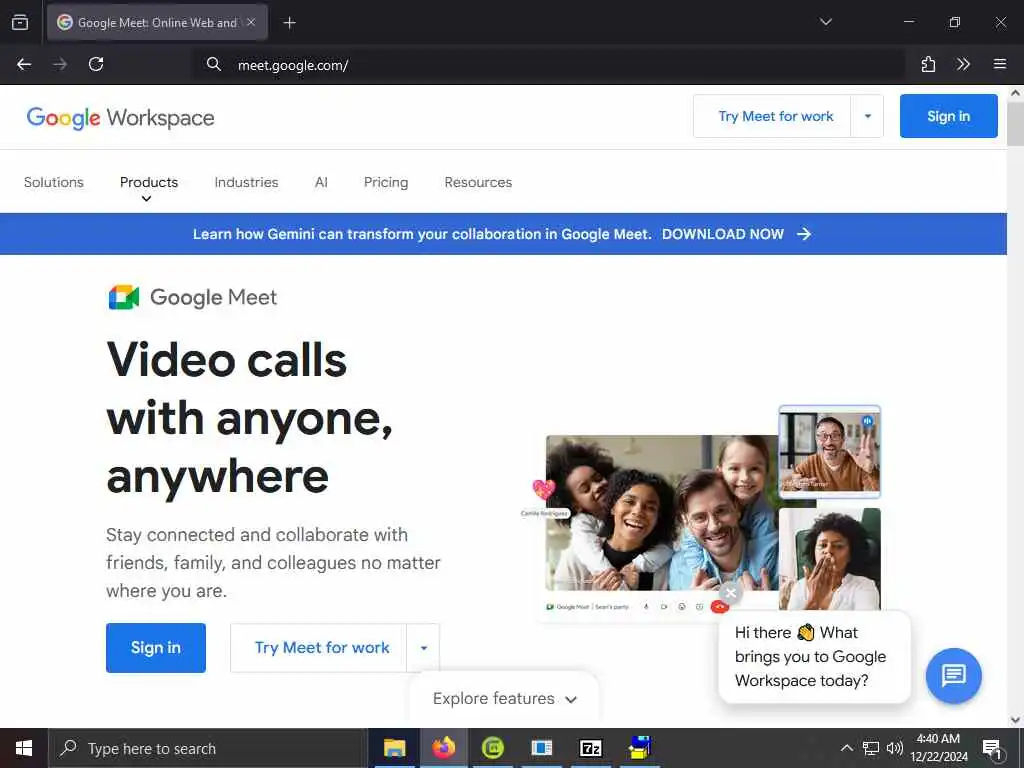This screenshot has height=768, width=1024.
Task: Click the DOWNLOAD NOW banner link
Action: click(x=722, y=234)
